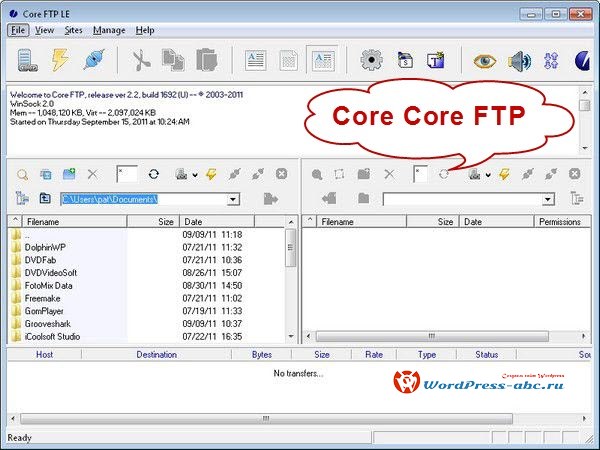Click the Cut scissors icon
The height and width of the screenshot is (450, 600).
tap(140, 60)
